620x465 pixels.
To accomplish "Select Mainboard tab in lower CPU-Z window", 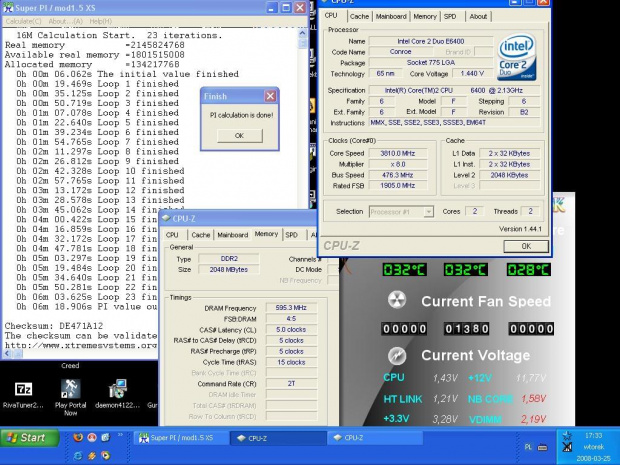I will point(232,234).
